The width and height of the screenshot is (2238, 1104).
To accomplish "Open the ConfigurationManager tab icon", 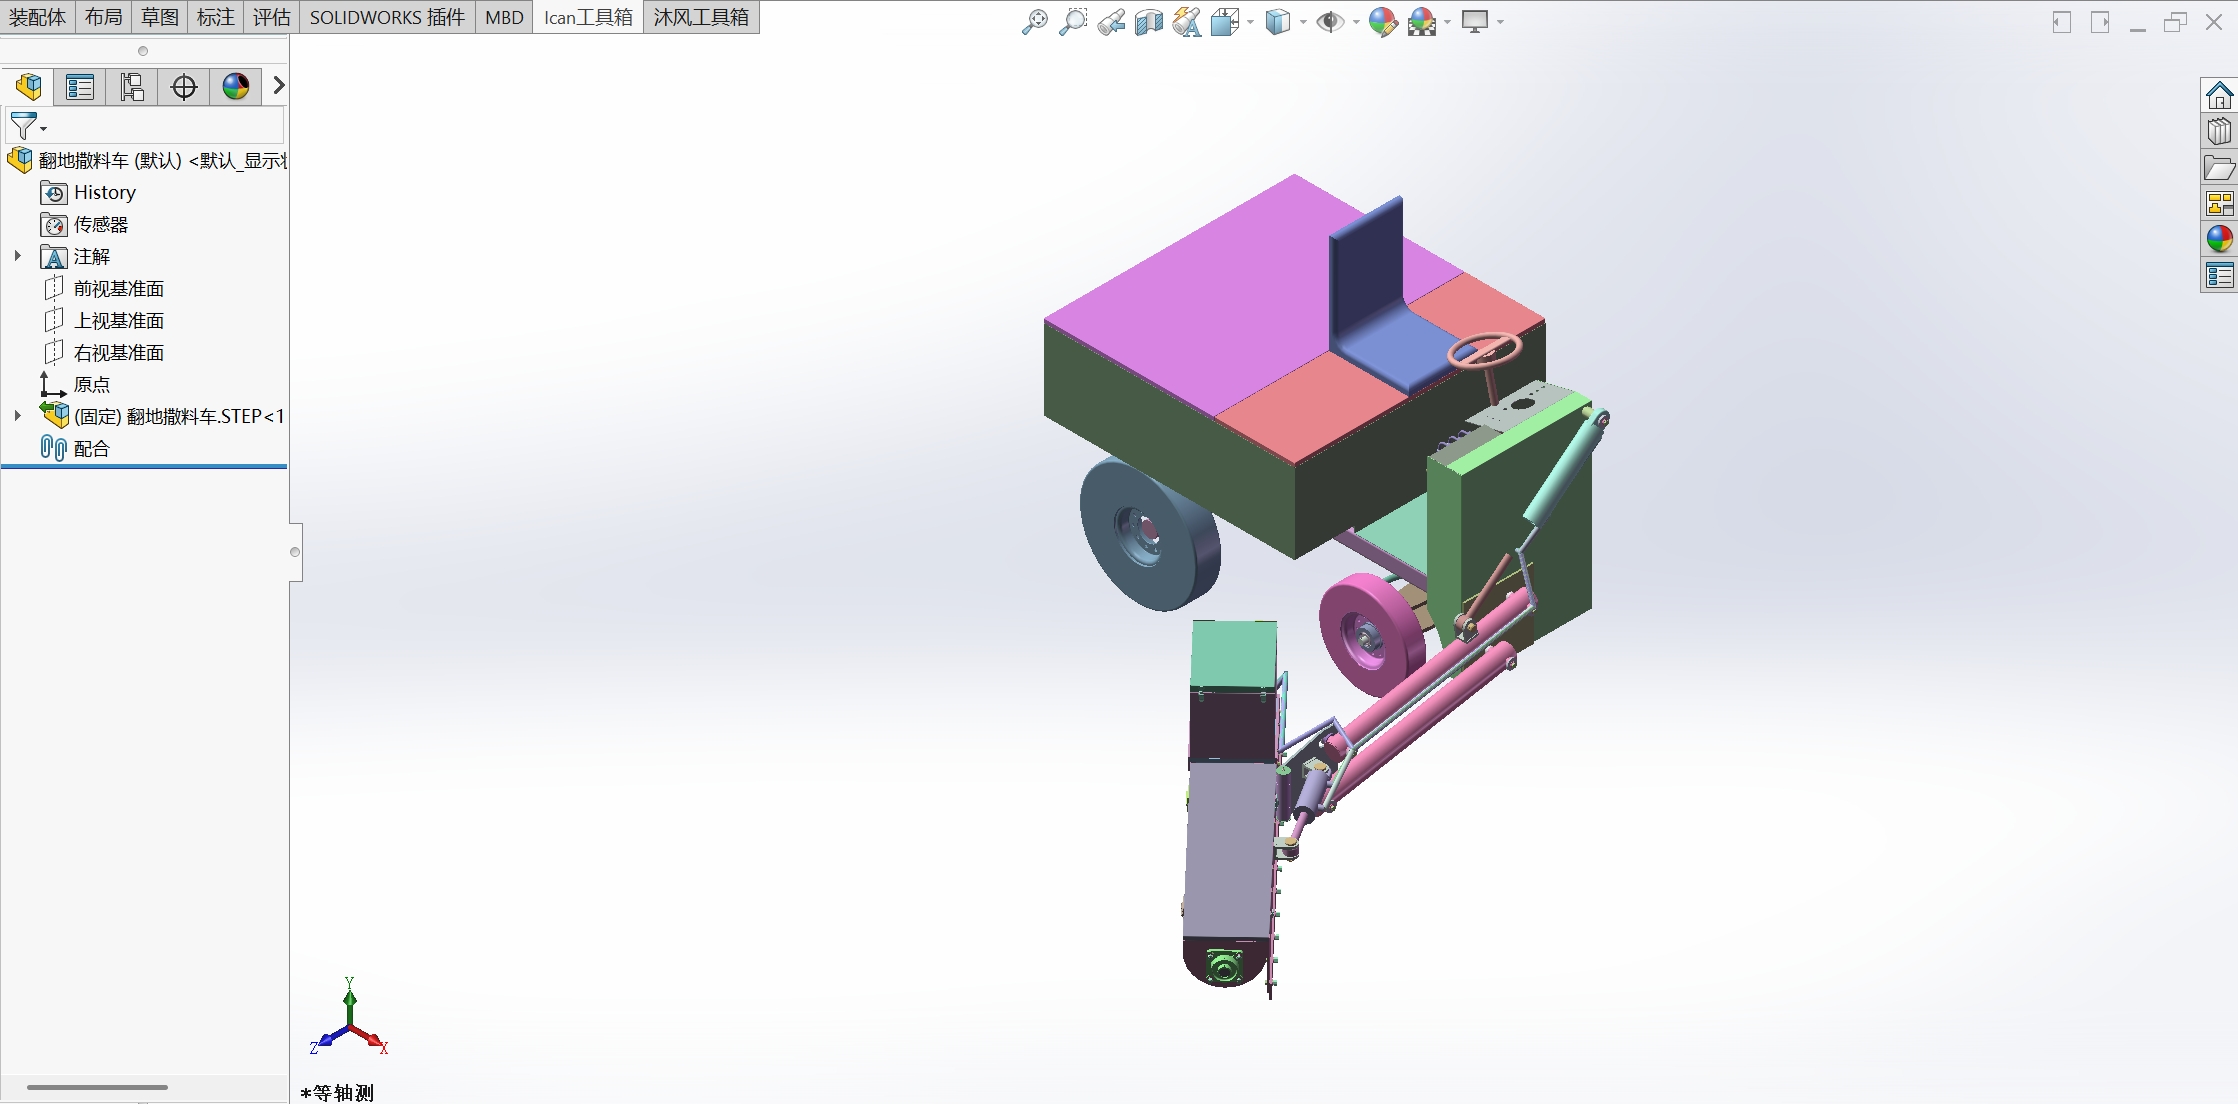I will pos(131,87).
